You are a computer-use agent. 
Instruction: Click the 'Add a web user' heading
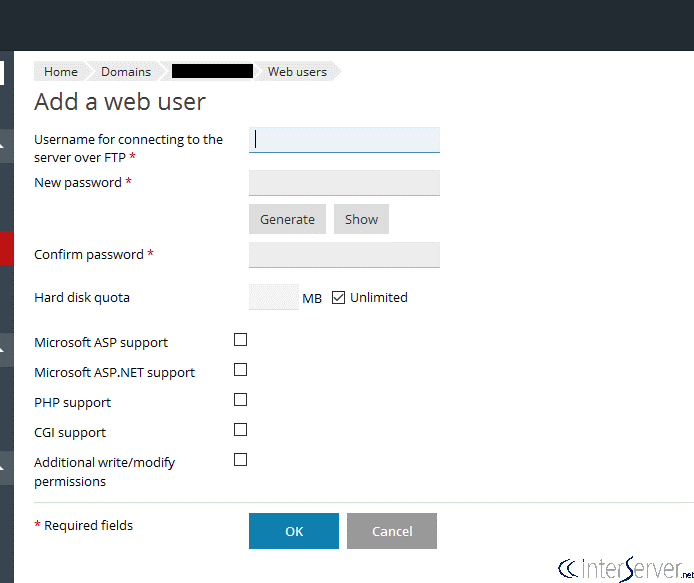(120, 102)
